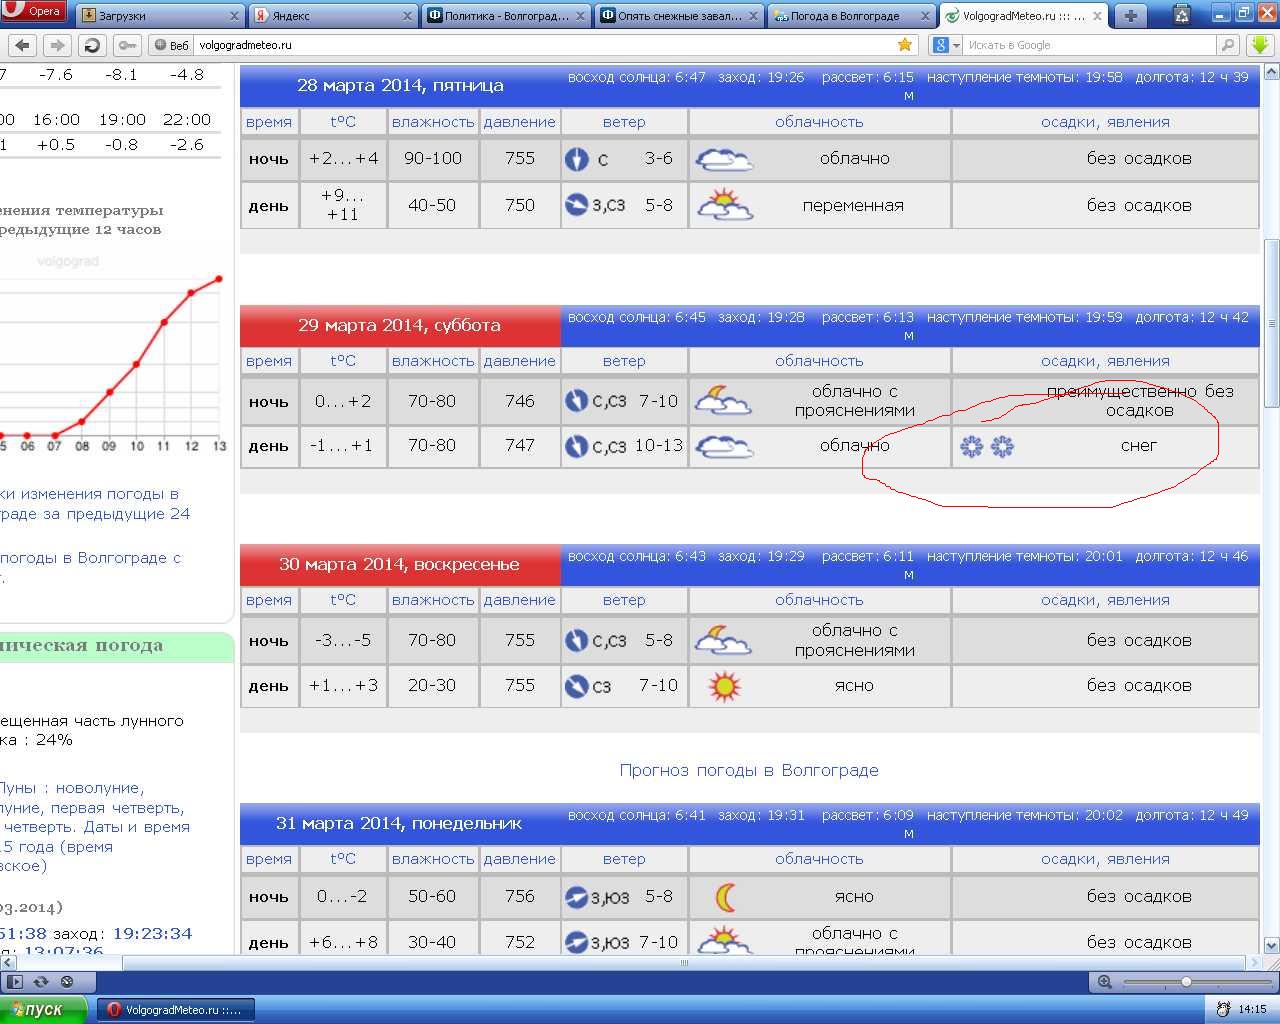1280x1024 pixels.
Task: Select the VolgogradMeteo.ru taskbar button
Action: click(x=176, y=1010)
